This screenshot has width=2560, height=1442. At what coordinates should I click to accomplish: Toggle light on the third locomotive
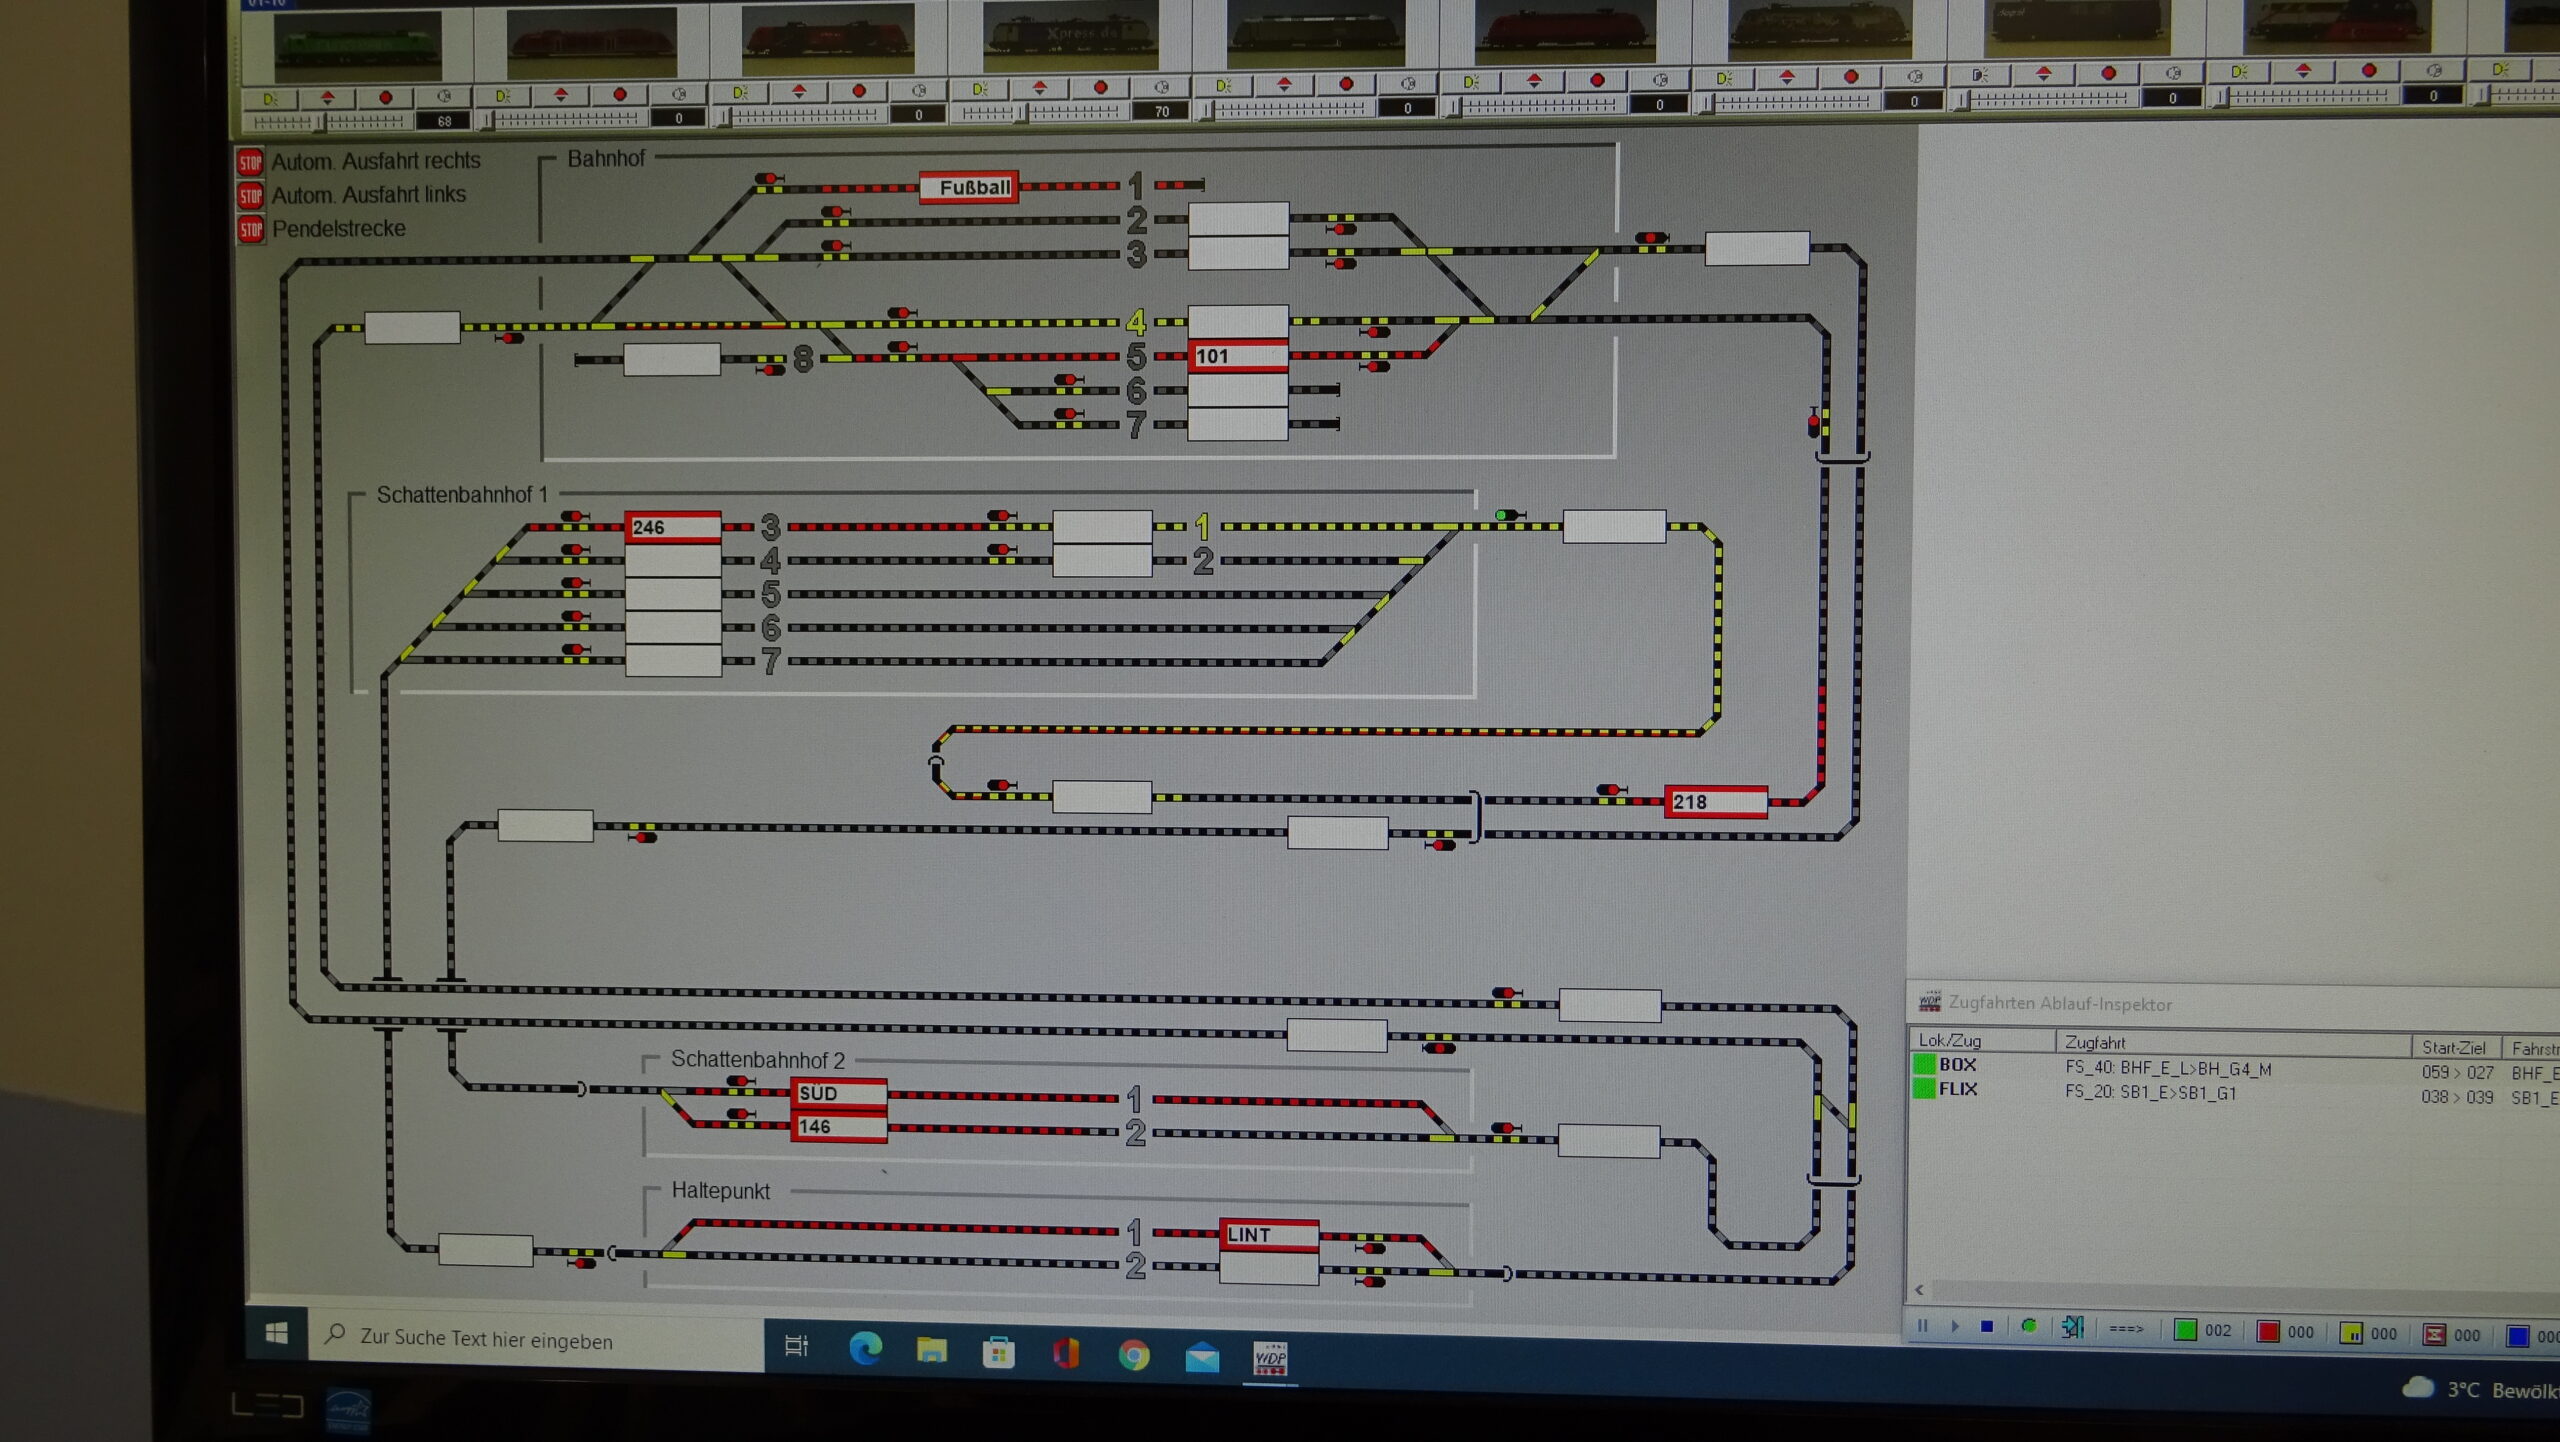740,92
